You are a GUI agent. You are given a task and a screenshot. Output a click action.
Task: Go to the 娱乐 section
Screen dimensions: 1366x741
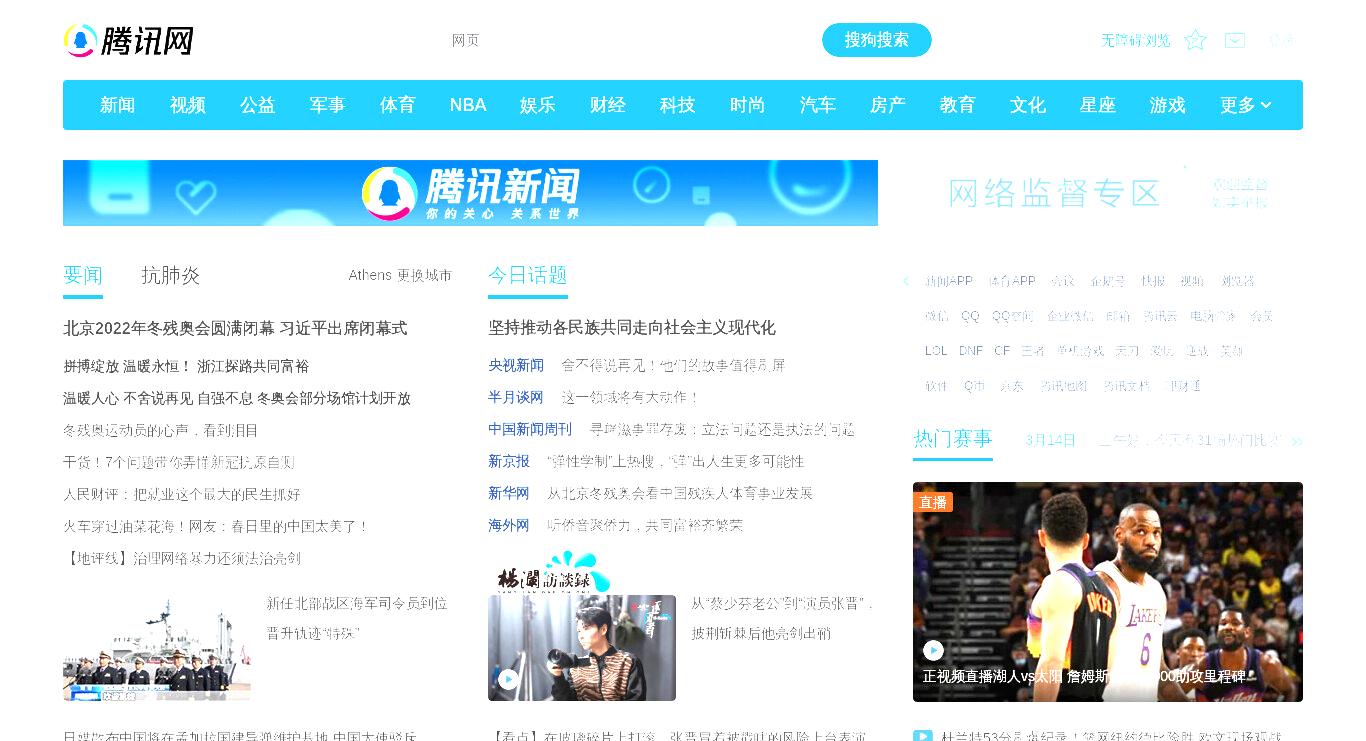coord(537,105)
